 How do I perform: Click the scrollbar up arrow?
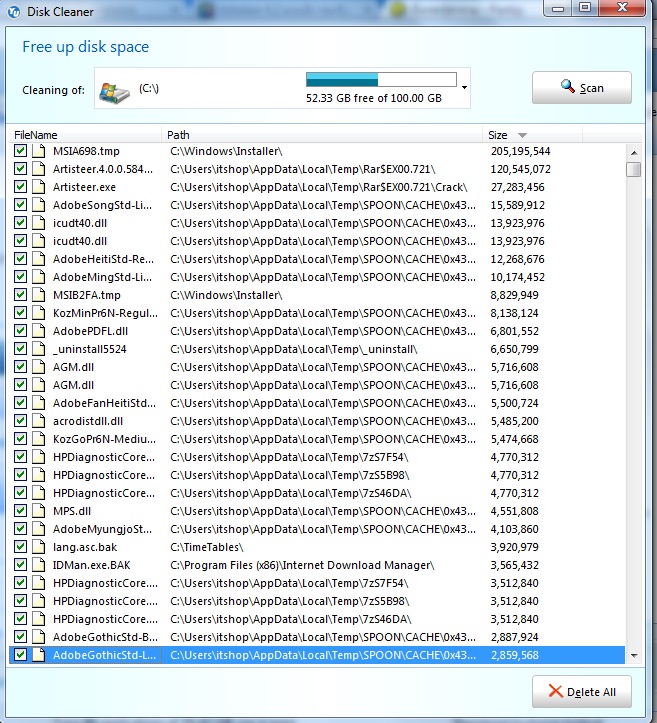pyautogui.click(x=634, y=152)
